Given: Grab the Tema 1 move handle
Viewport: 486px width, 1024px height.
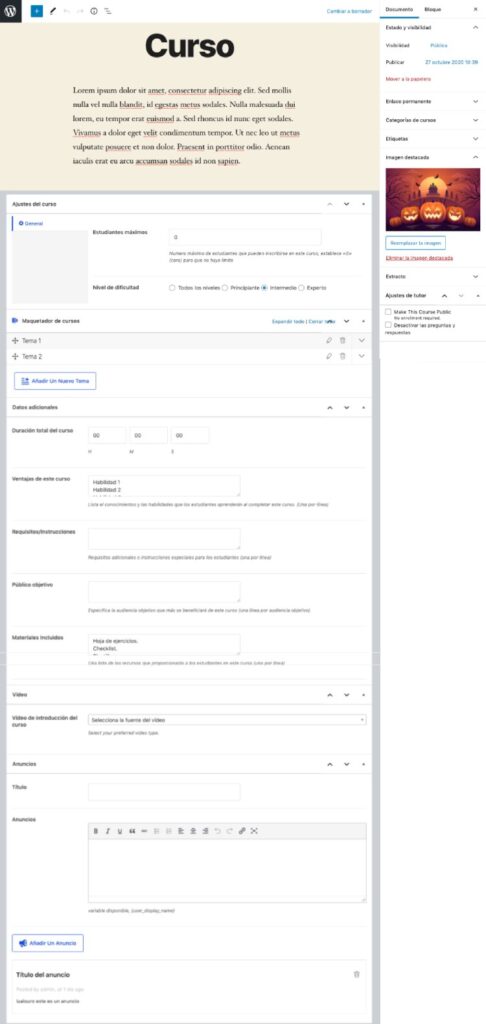Looking at the screenshot, I should tap(16, 341).
